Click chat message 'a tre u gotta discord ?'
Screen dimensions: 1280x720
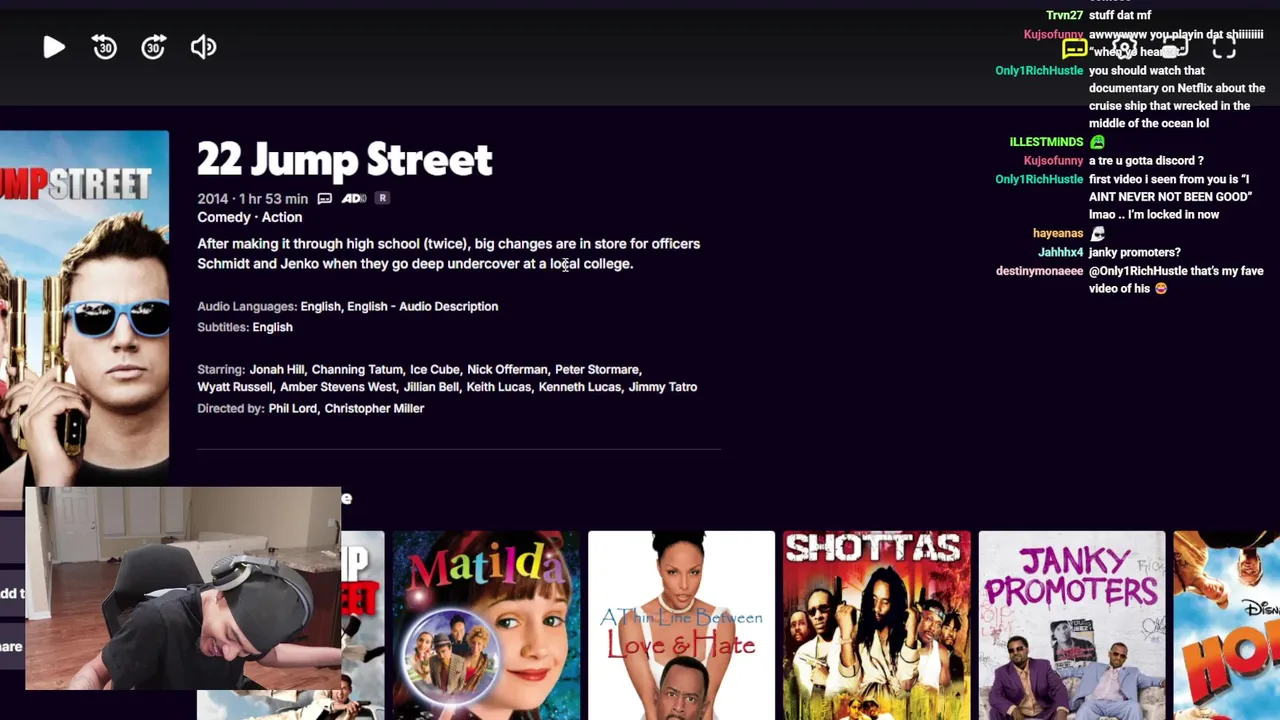[1146, 160]
